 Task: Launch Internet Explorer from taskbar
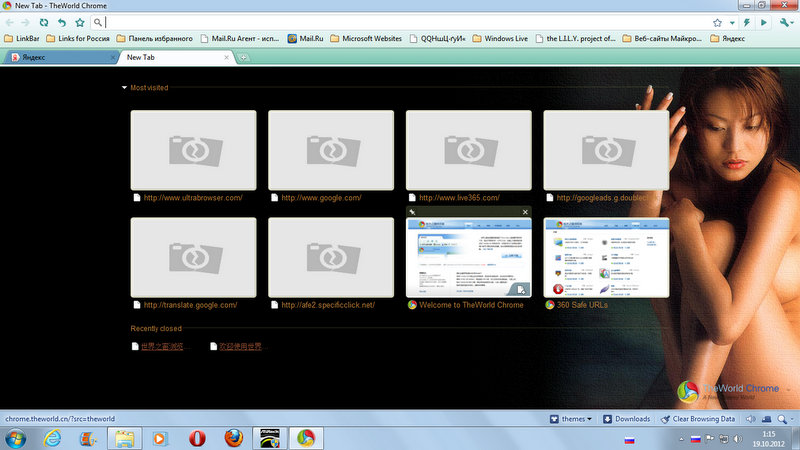click(52, 439)
